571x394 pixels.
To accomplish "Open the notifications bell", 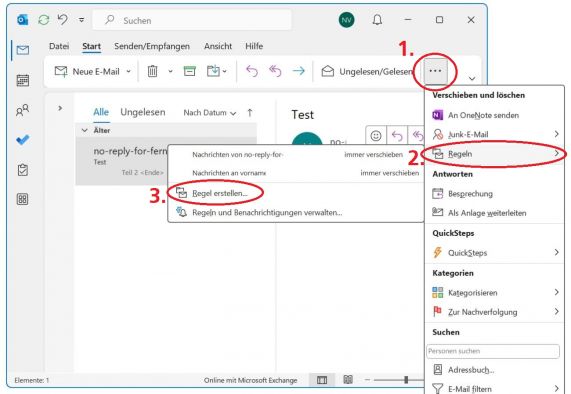I will pos(377,20).
